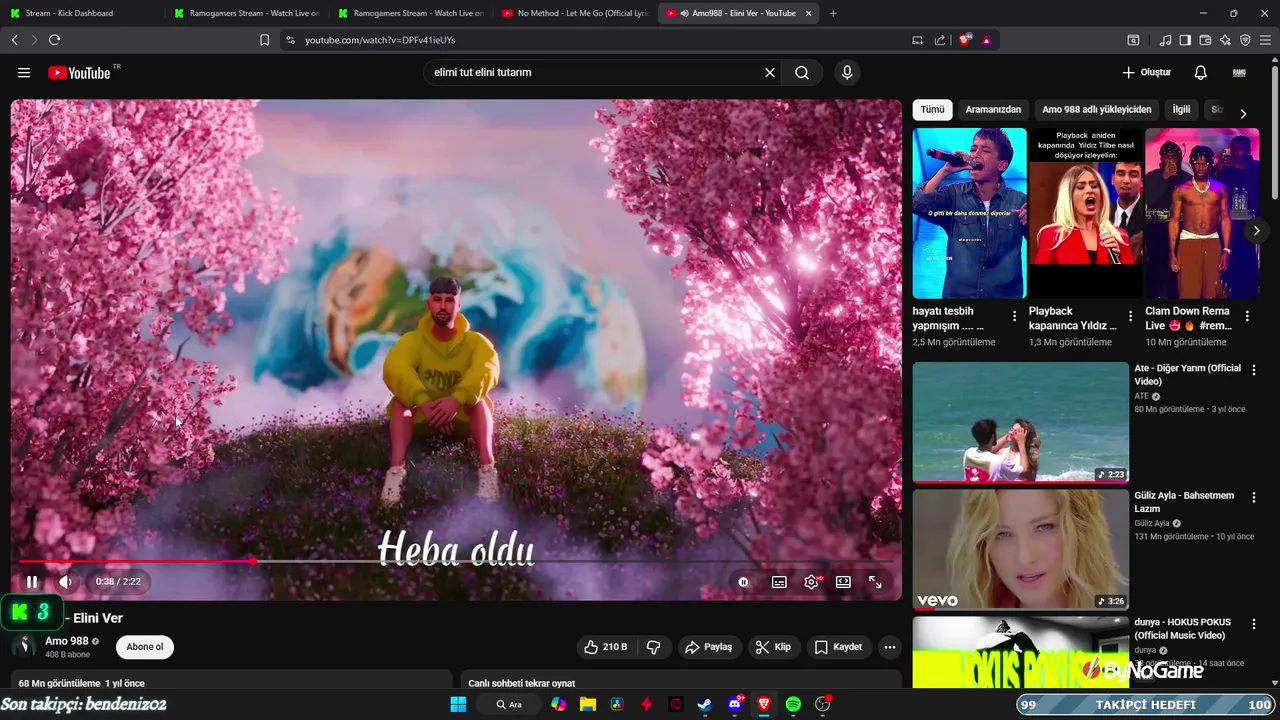Image resolution: width=1280 pixels, height=720 pixels.
Task: Switch to No Method - Let Me Go tab
Action: (574, 13)
